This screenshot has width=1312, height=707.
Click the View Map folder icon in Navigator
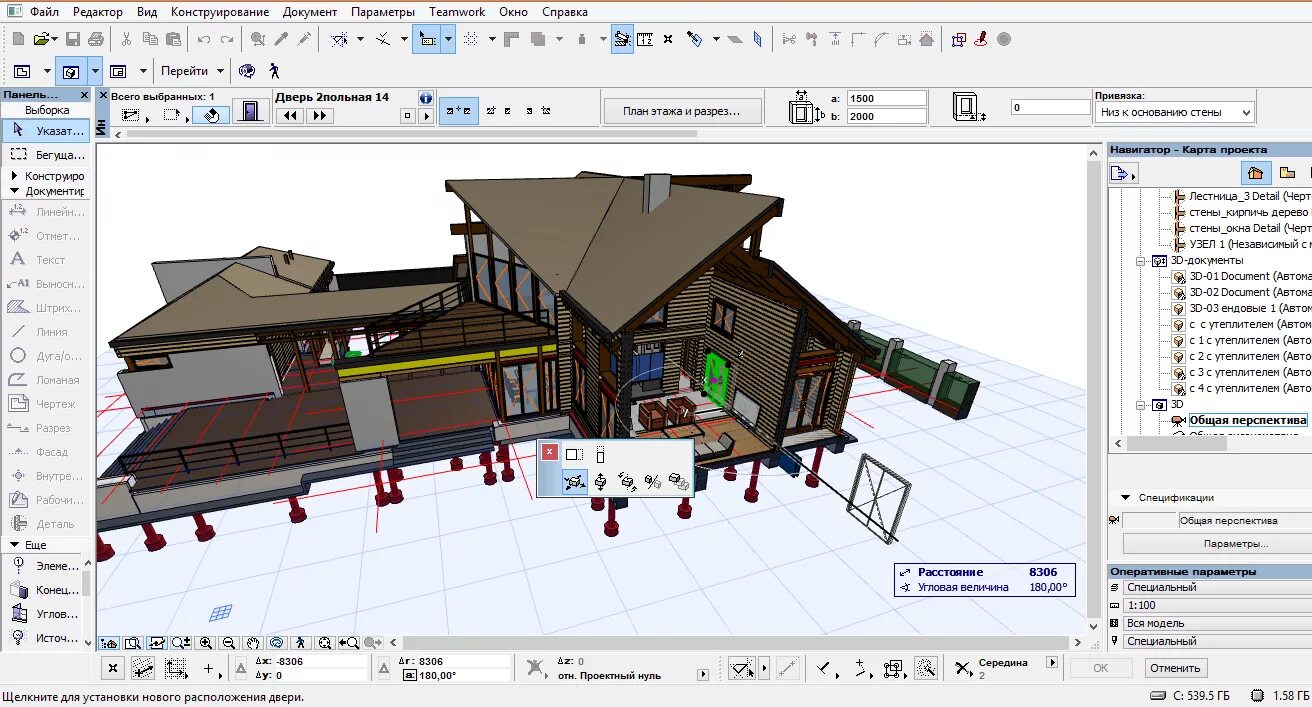click(x=1288, y=173)
